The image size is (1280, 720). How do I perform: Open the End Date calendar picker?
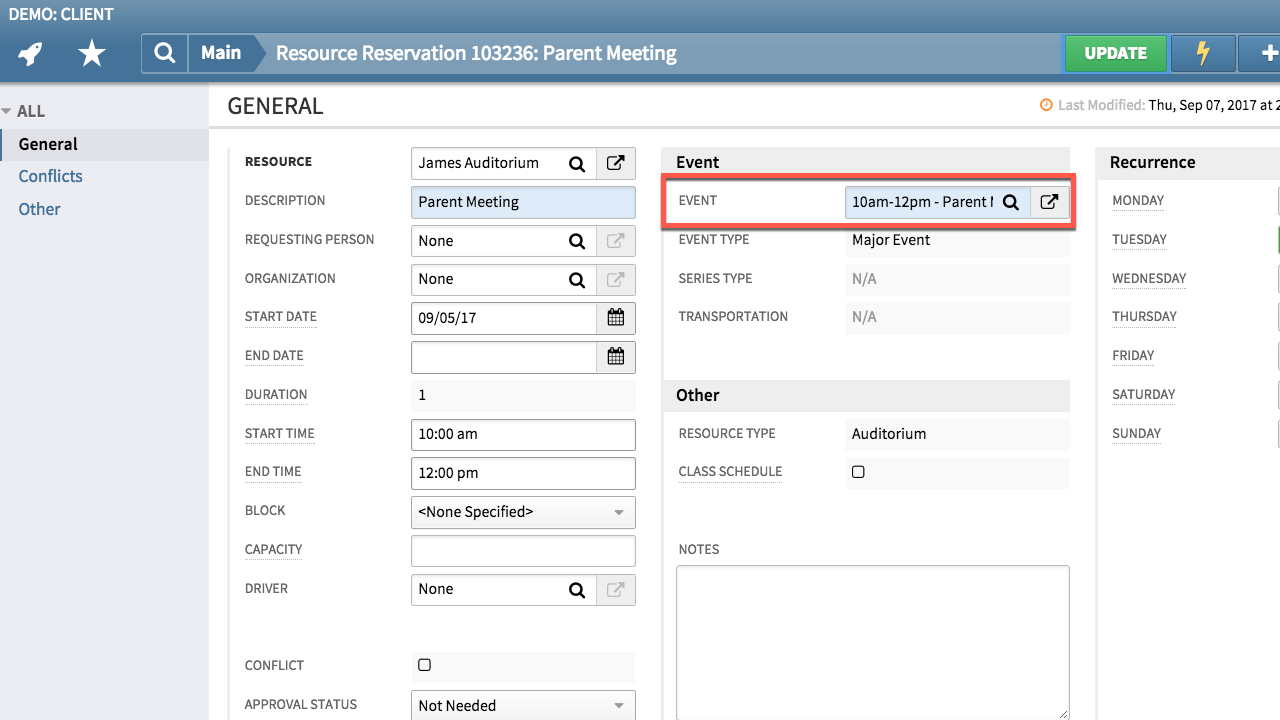617,356
